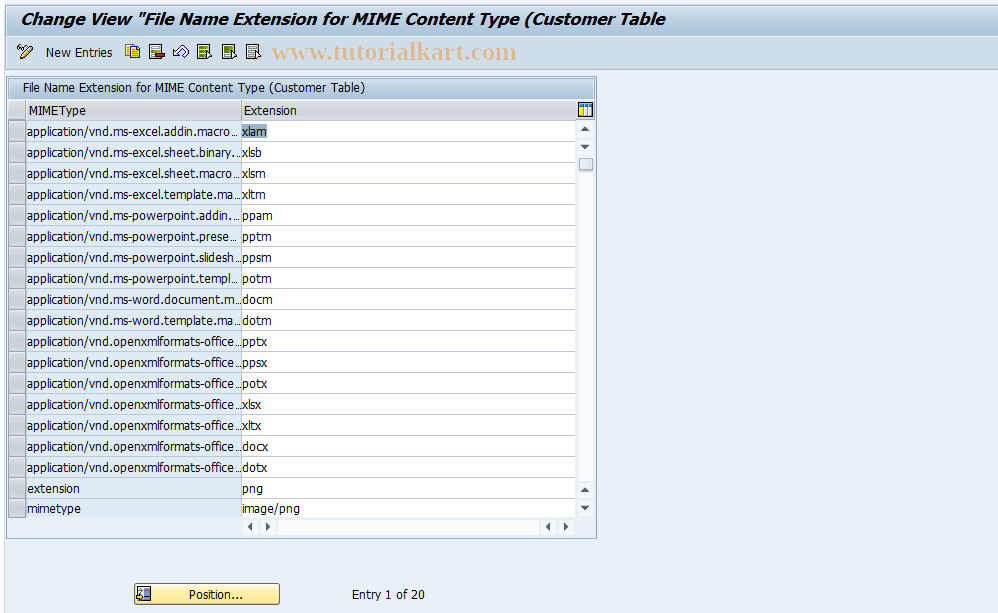Screen dimensions: 998x613
Task: Click the 'Entry 1 of 20' status text
Action: (x=388, y=594)
